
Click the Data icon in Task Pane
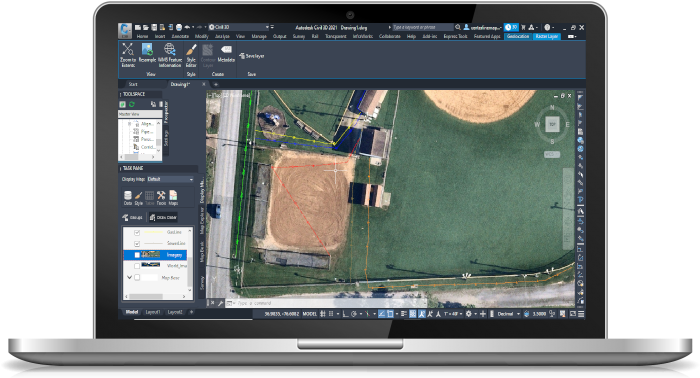pos(128,198)
